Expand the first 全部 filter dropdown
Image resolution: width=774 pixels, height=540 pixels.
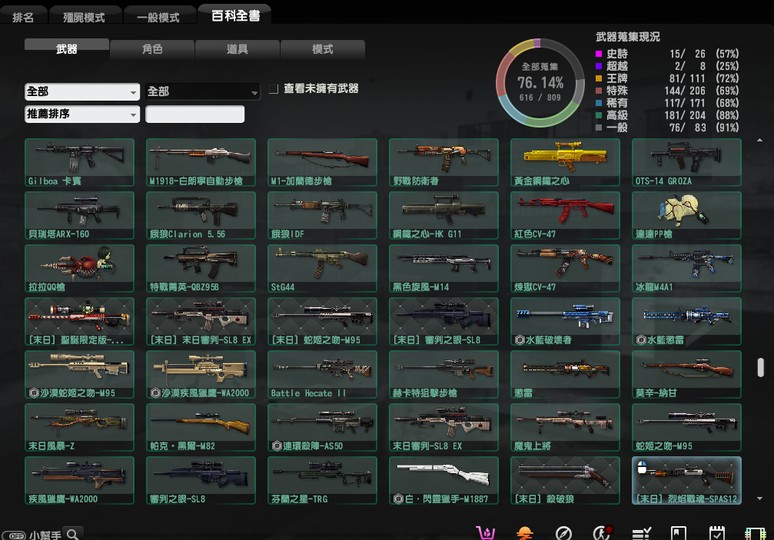point(82,91)
